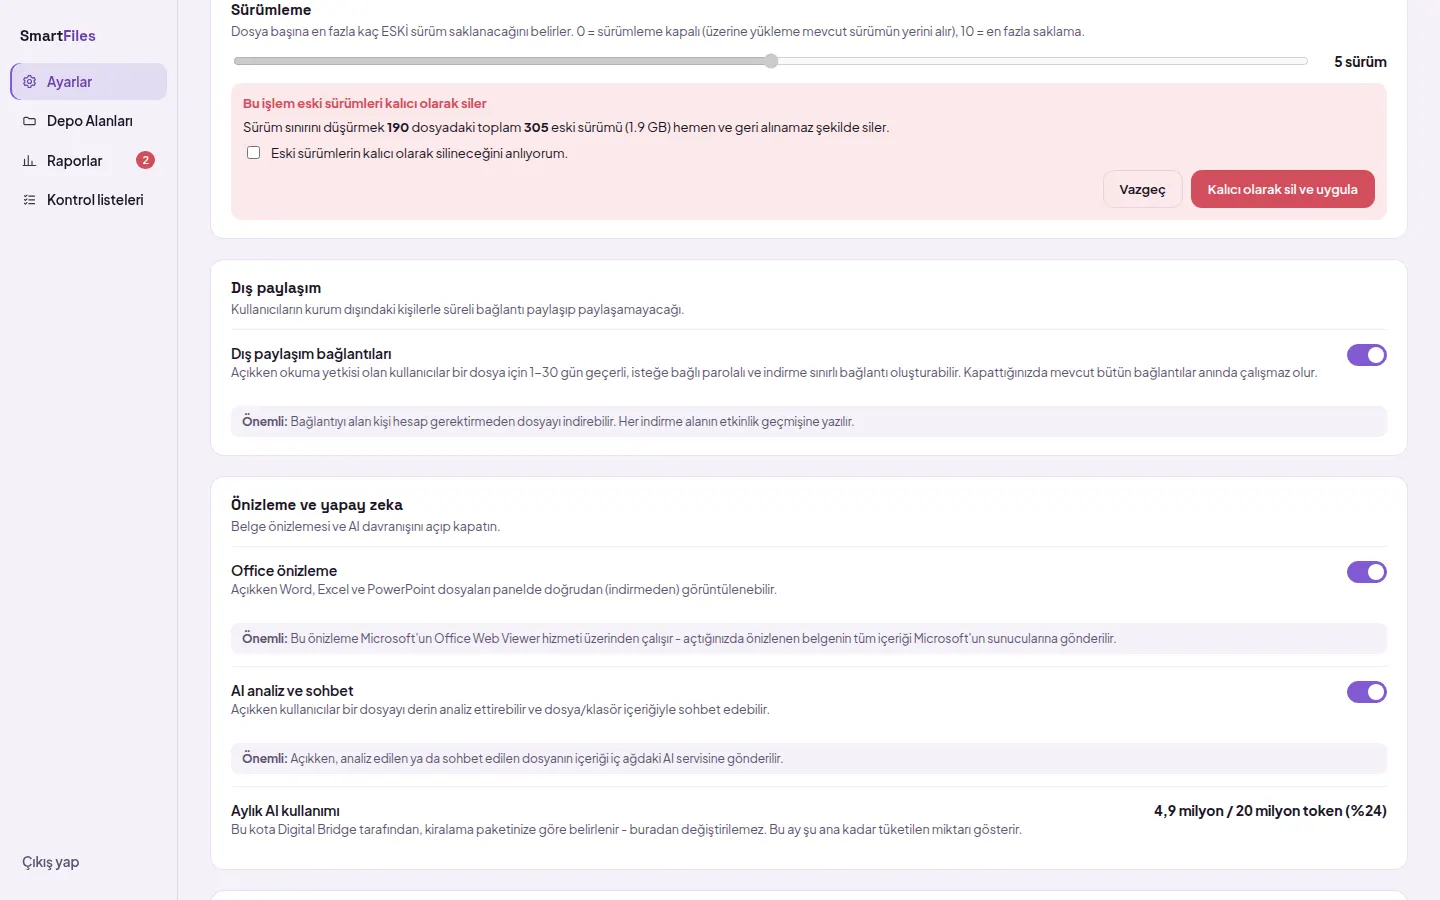The image size is (1440, 900).
Task: Select Kontrol listeleri from the sidebar
Action: 89,200
